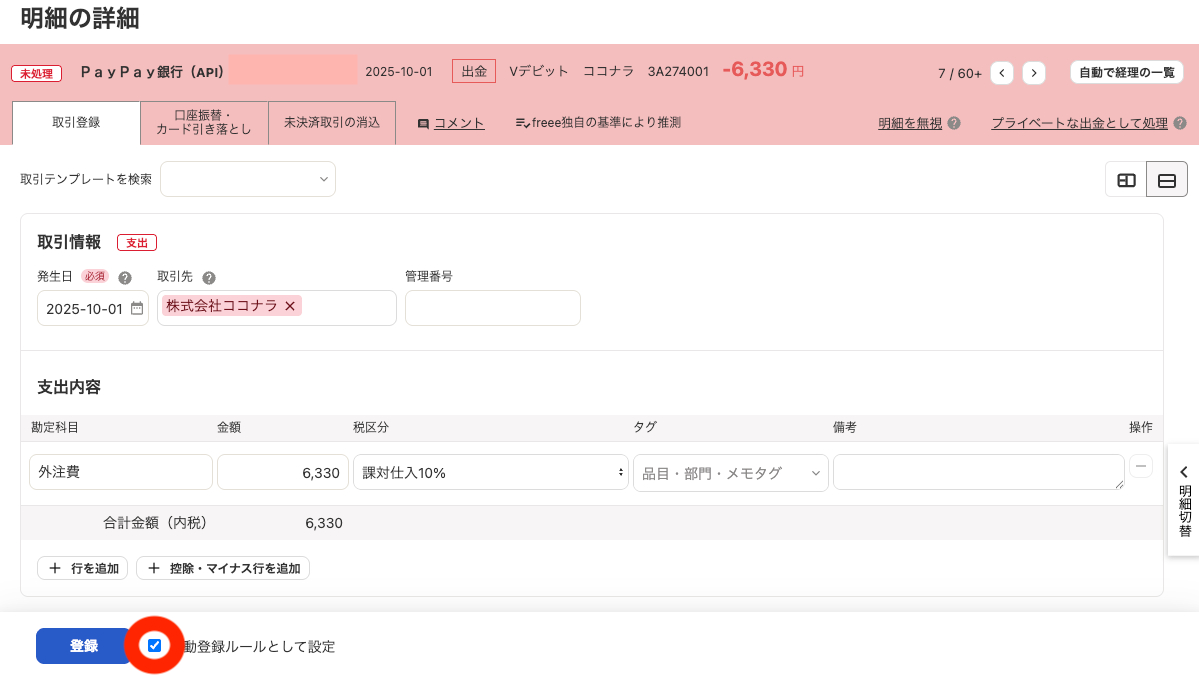1199x675 pixels.
Task: Open the 取引テンプレートを検索 dropdown
Action: pyautogui.click(x=250, y=179)
